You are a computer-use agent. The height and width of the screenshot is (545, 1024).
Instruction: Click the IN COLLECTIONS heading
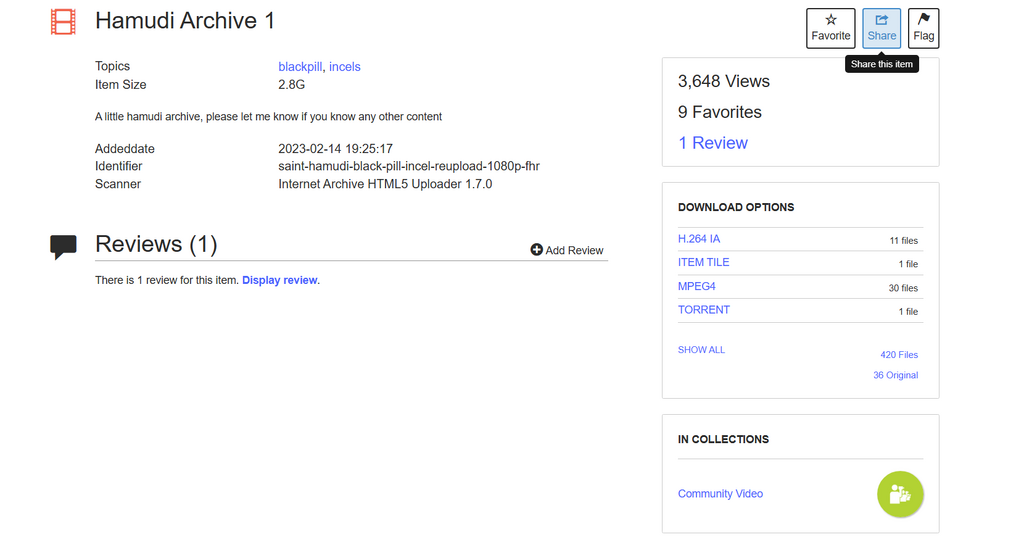click(x=723, y=439)
